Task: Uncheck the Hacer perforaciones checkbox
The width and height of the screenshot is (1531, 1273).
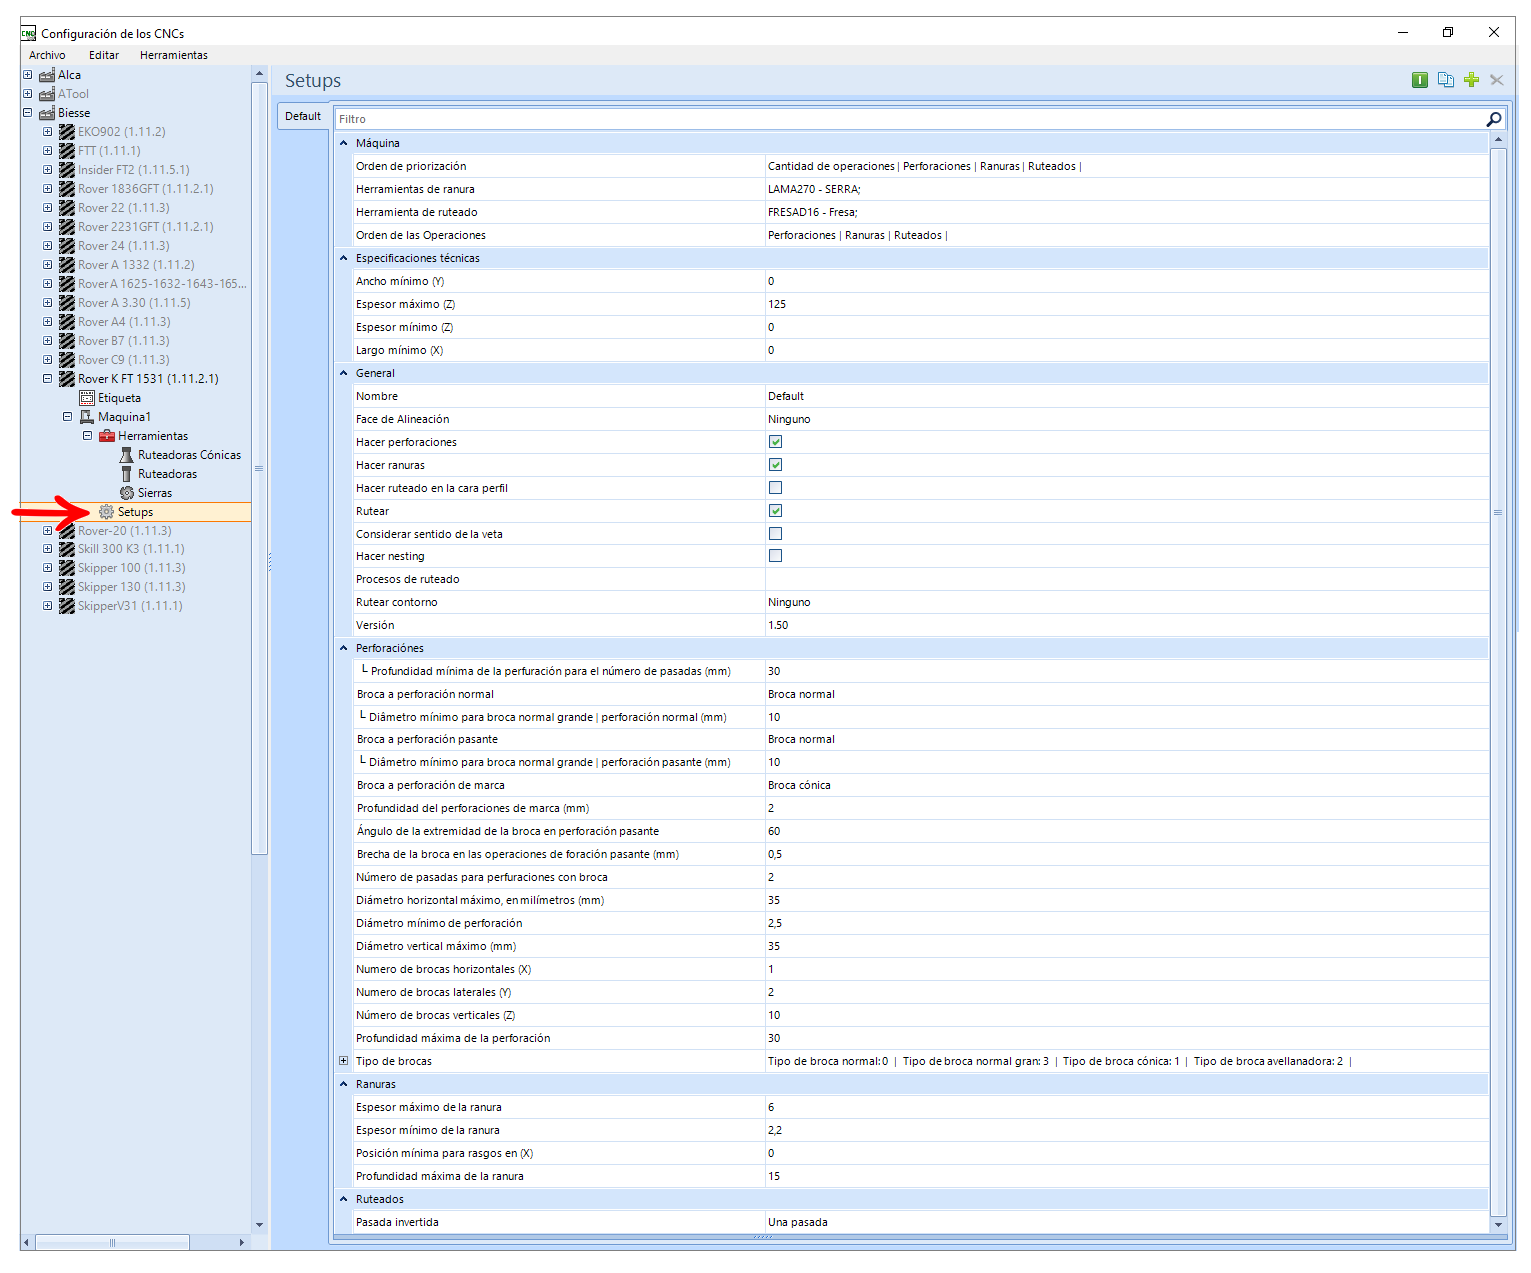Action: point(775,442)
